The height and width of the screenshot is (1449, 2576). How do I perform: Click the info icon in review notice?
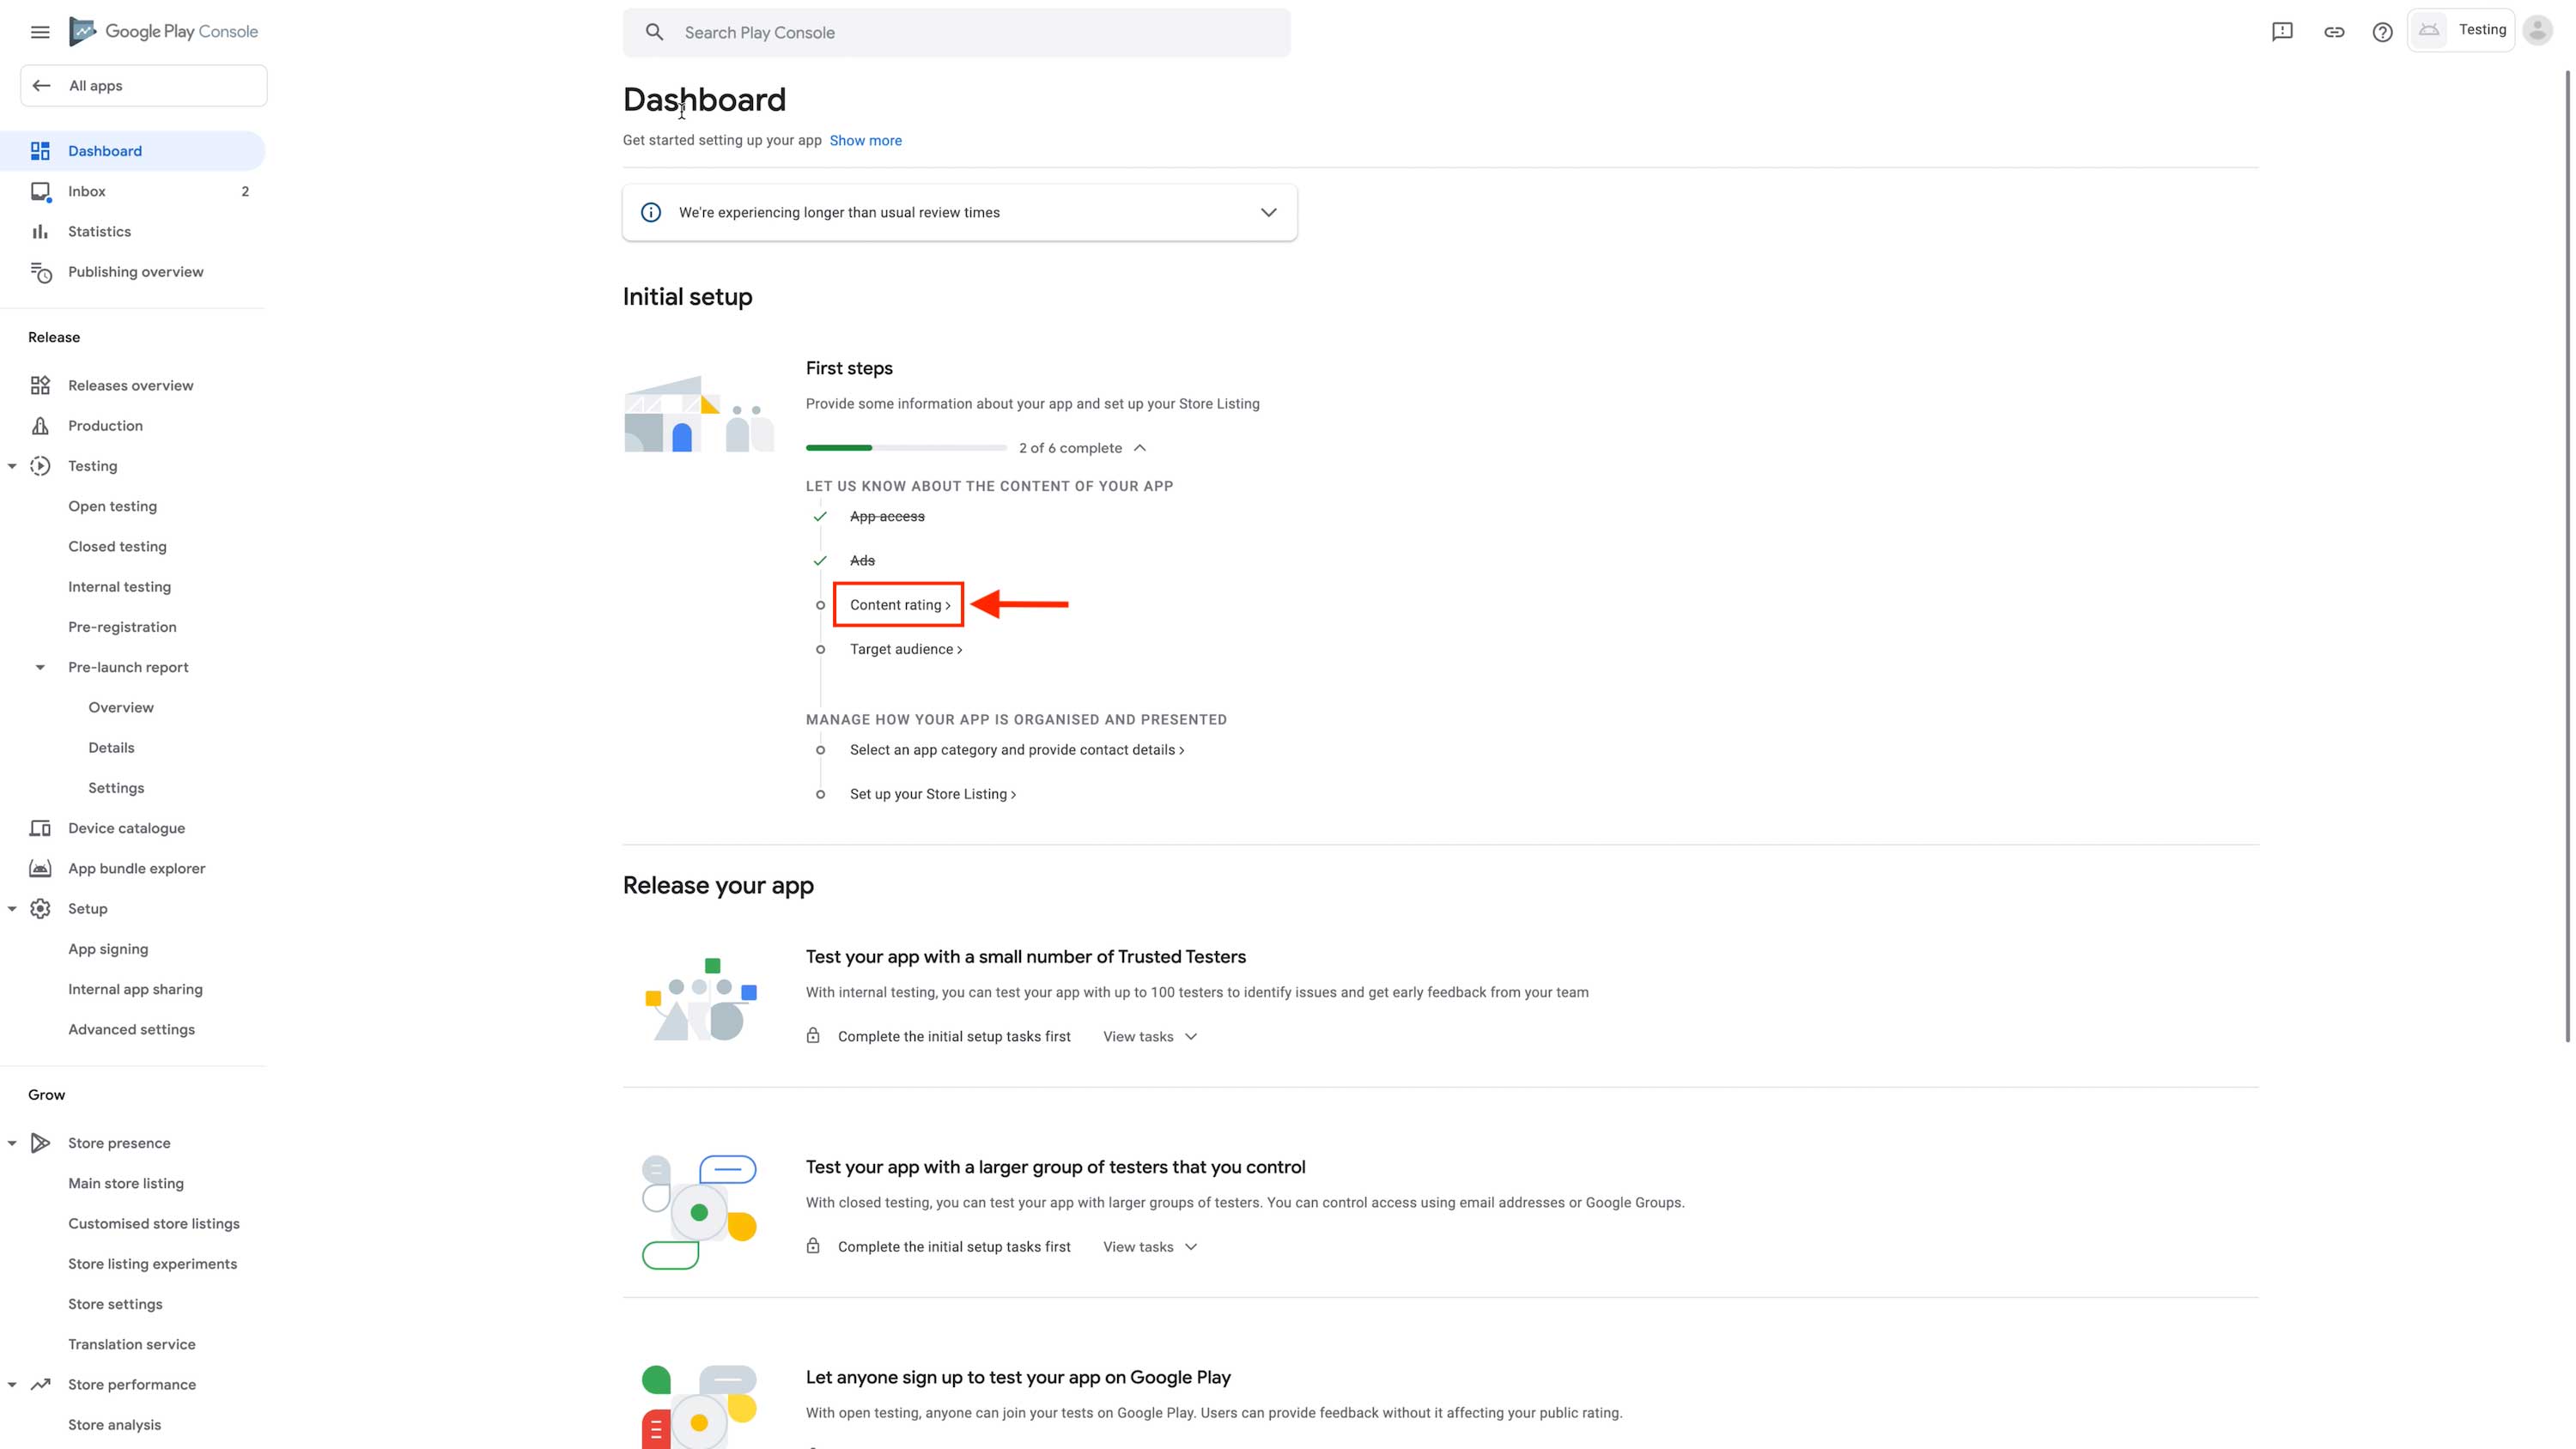click(x=651, y=212)
